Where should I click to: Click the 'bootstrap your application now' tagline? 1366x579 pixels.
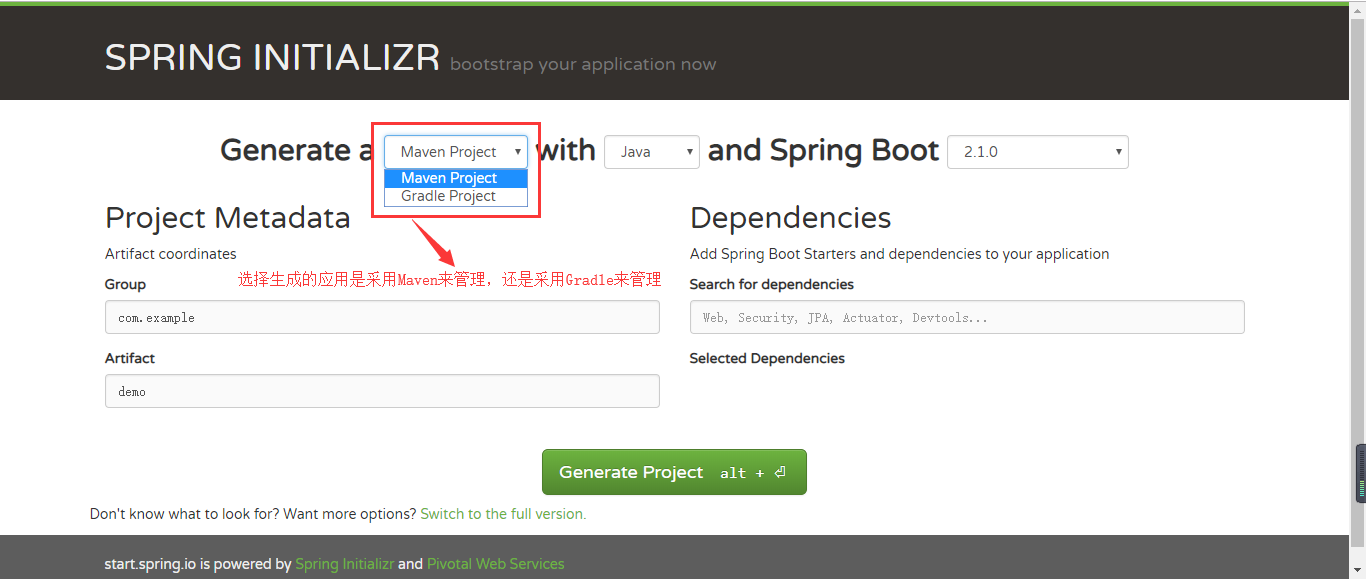tap(583, 64)
